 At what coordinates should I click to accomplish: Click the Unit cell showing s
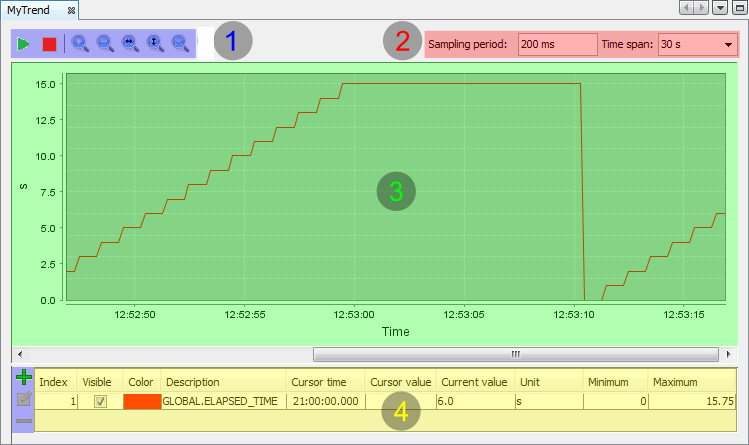tap(549, 402)
